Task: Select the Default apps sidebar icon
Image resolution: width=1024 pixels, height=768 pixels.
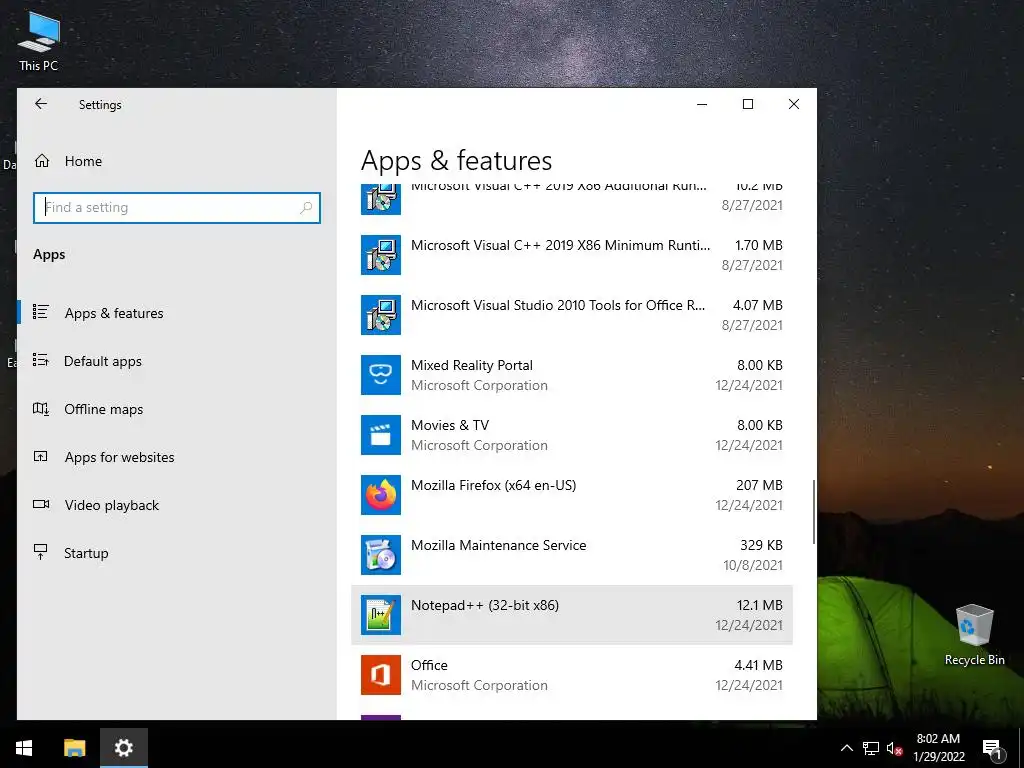Action: click(40, 360)
